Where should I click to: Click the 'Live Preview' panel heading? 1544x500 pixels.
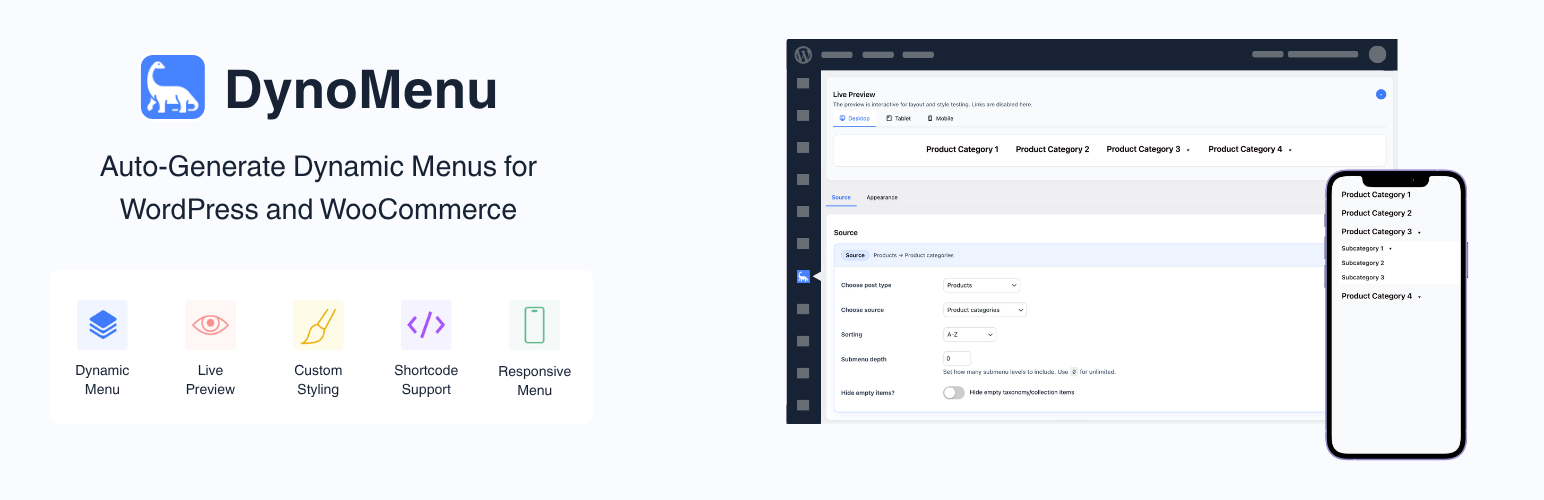coord(854,94)
